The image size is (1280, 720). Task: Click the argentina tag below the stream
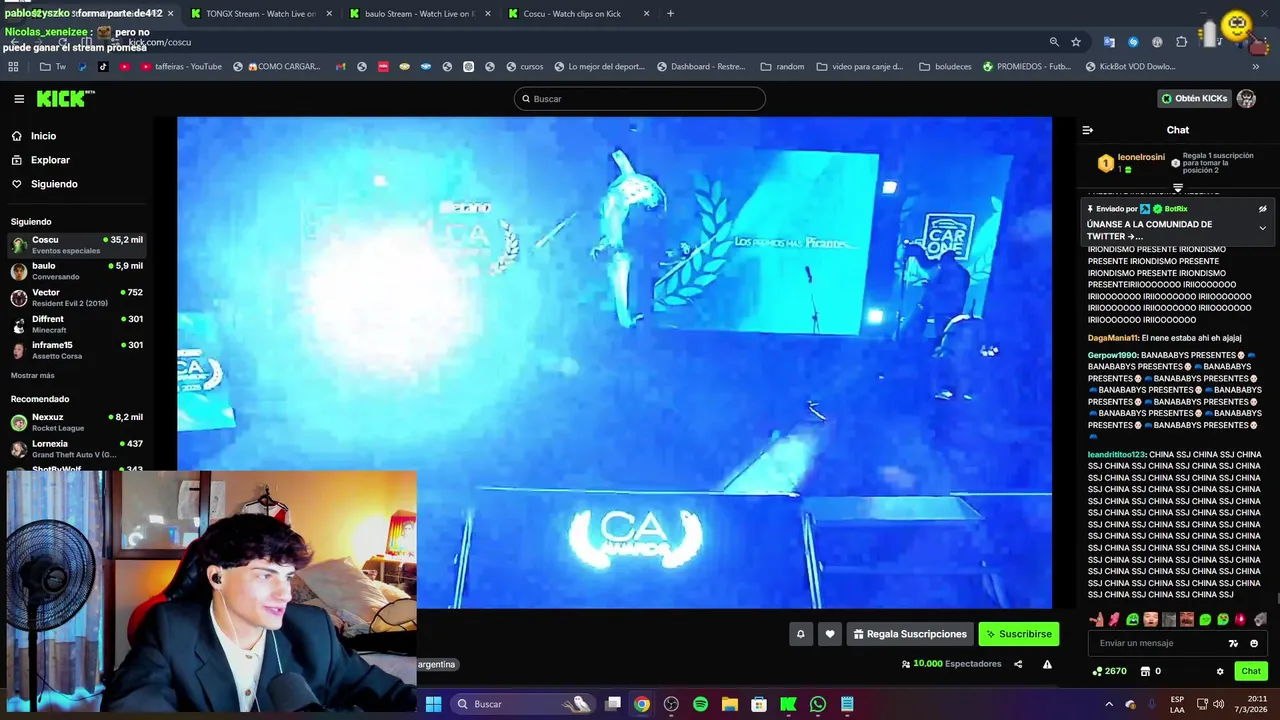436,664
